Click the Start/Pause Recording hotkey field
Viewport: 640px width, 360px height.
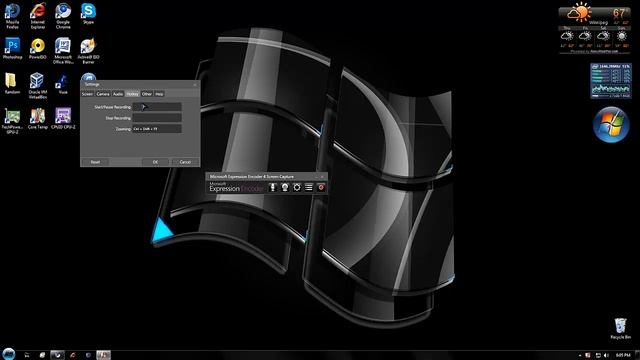(x=157, y=107)
